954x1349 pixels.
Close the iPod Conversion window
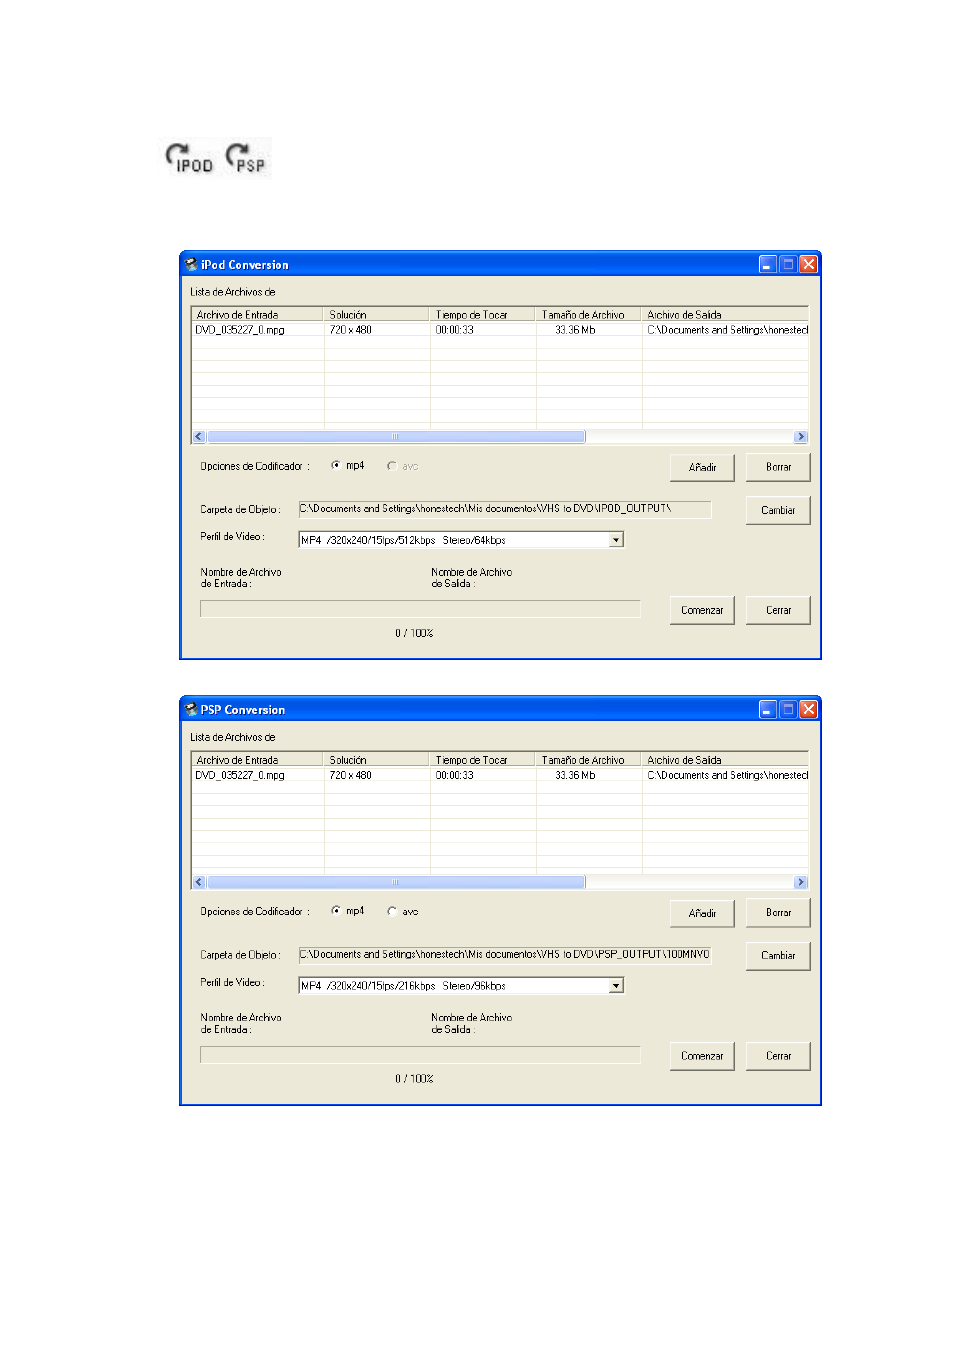[808, 264]
